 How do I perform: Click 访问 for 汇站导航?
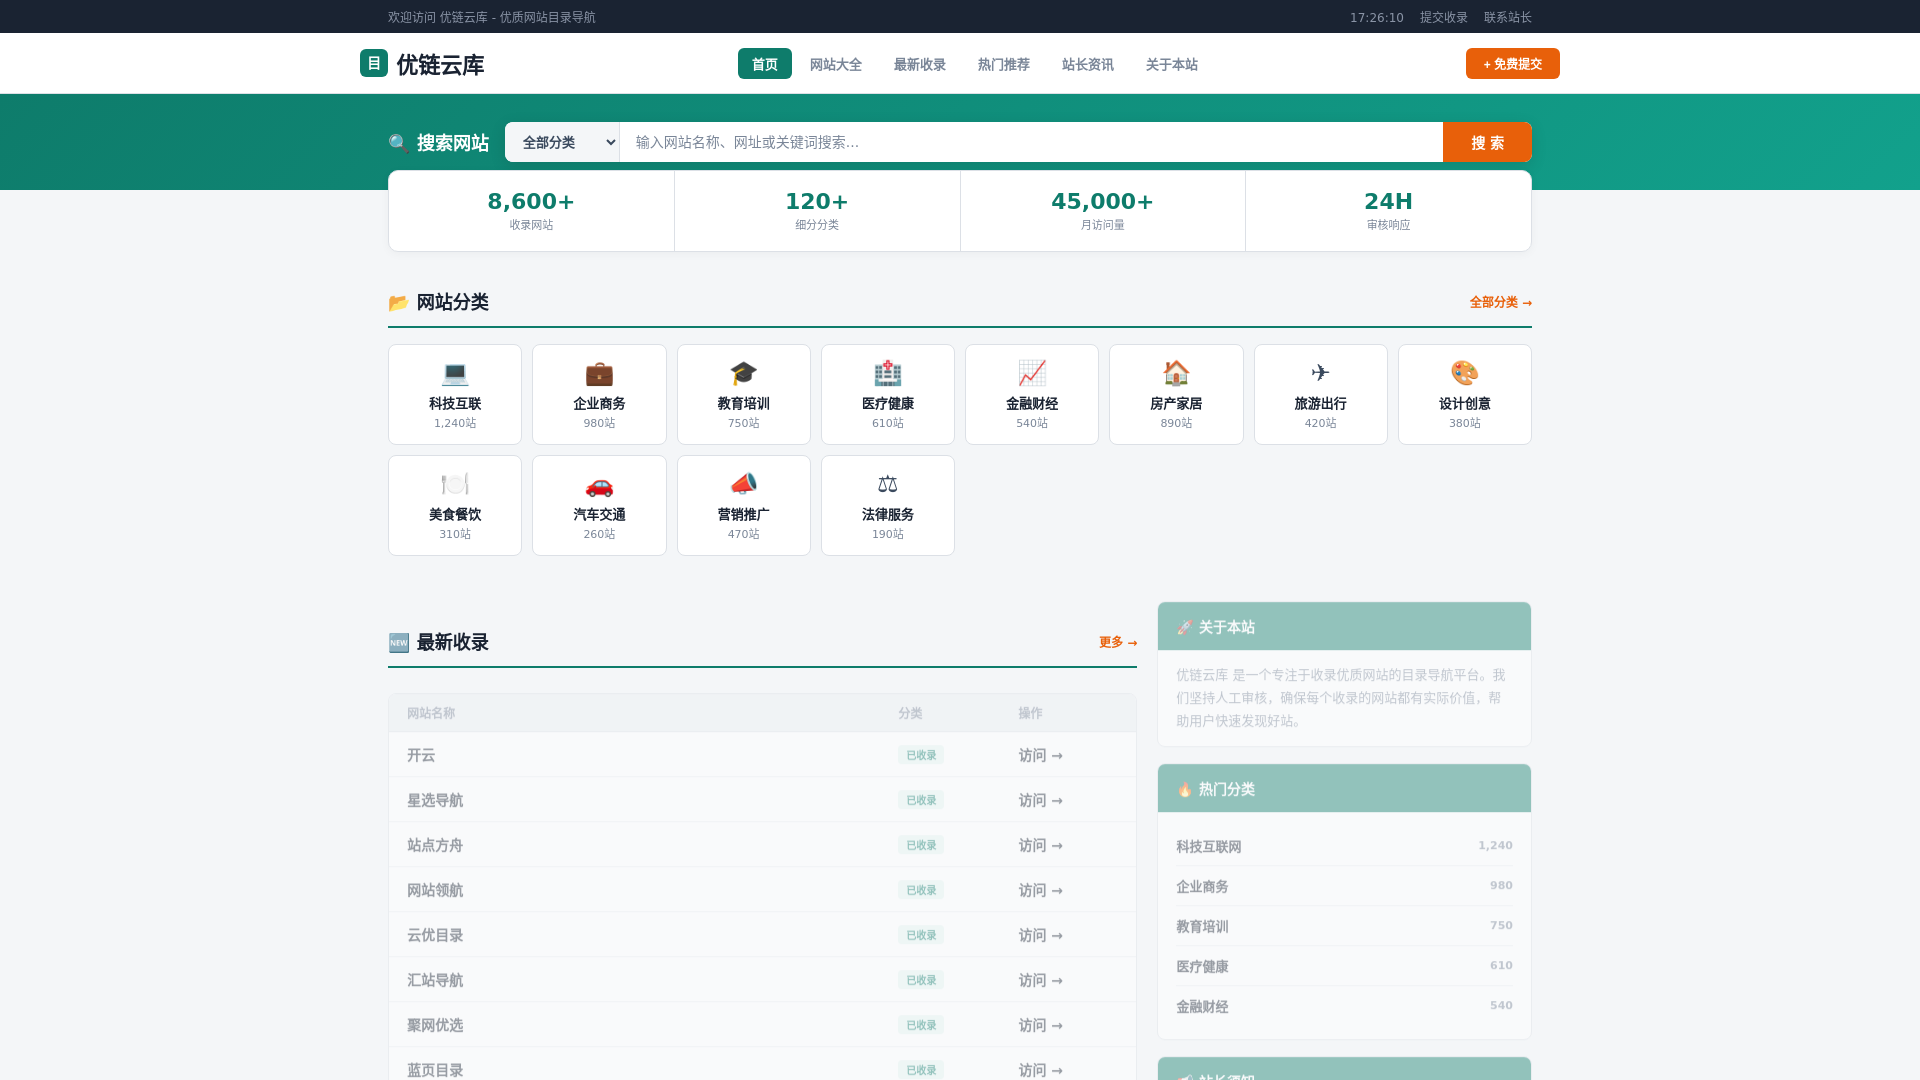coord(1040,980)
